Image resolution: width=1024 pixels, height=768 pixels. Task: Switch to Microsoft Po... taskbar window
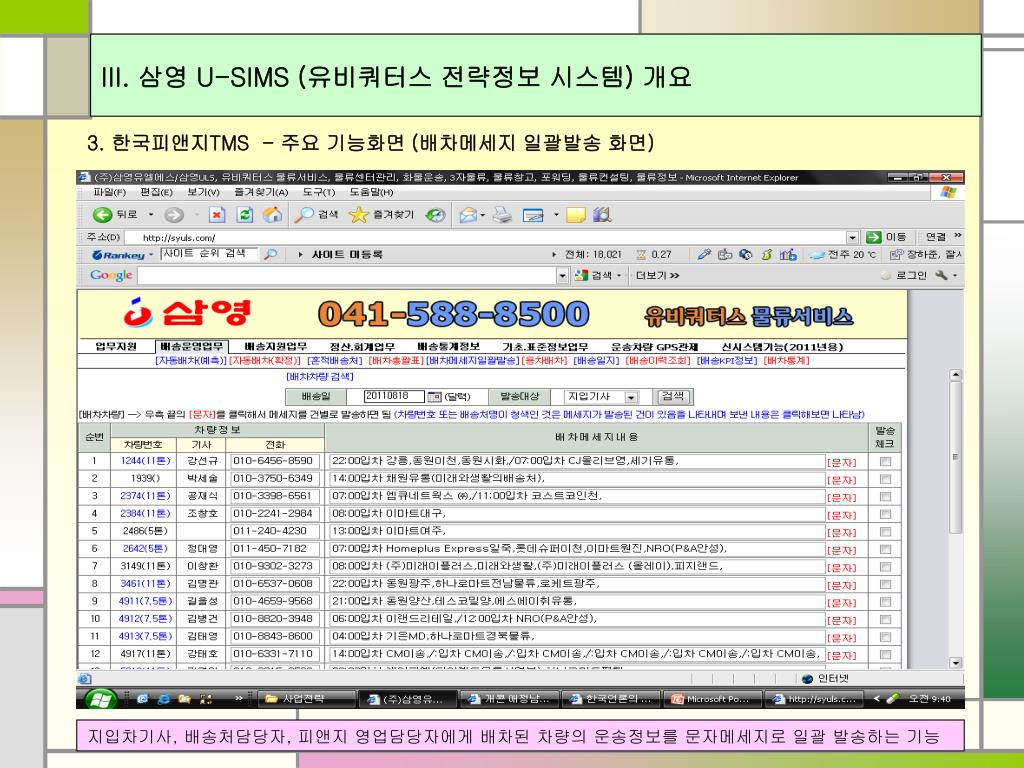pyautogui.click(x=713, y=699)
